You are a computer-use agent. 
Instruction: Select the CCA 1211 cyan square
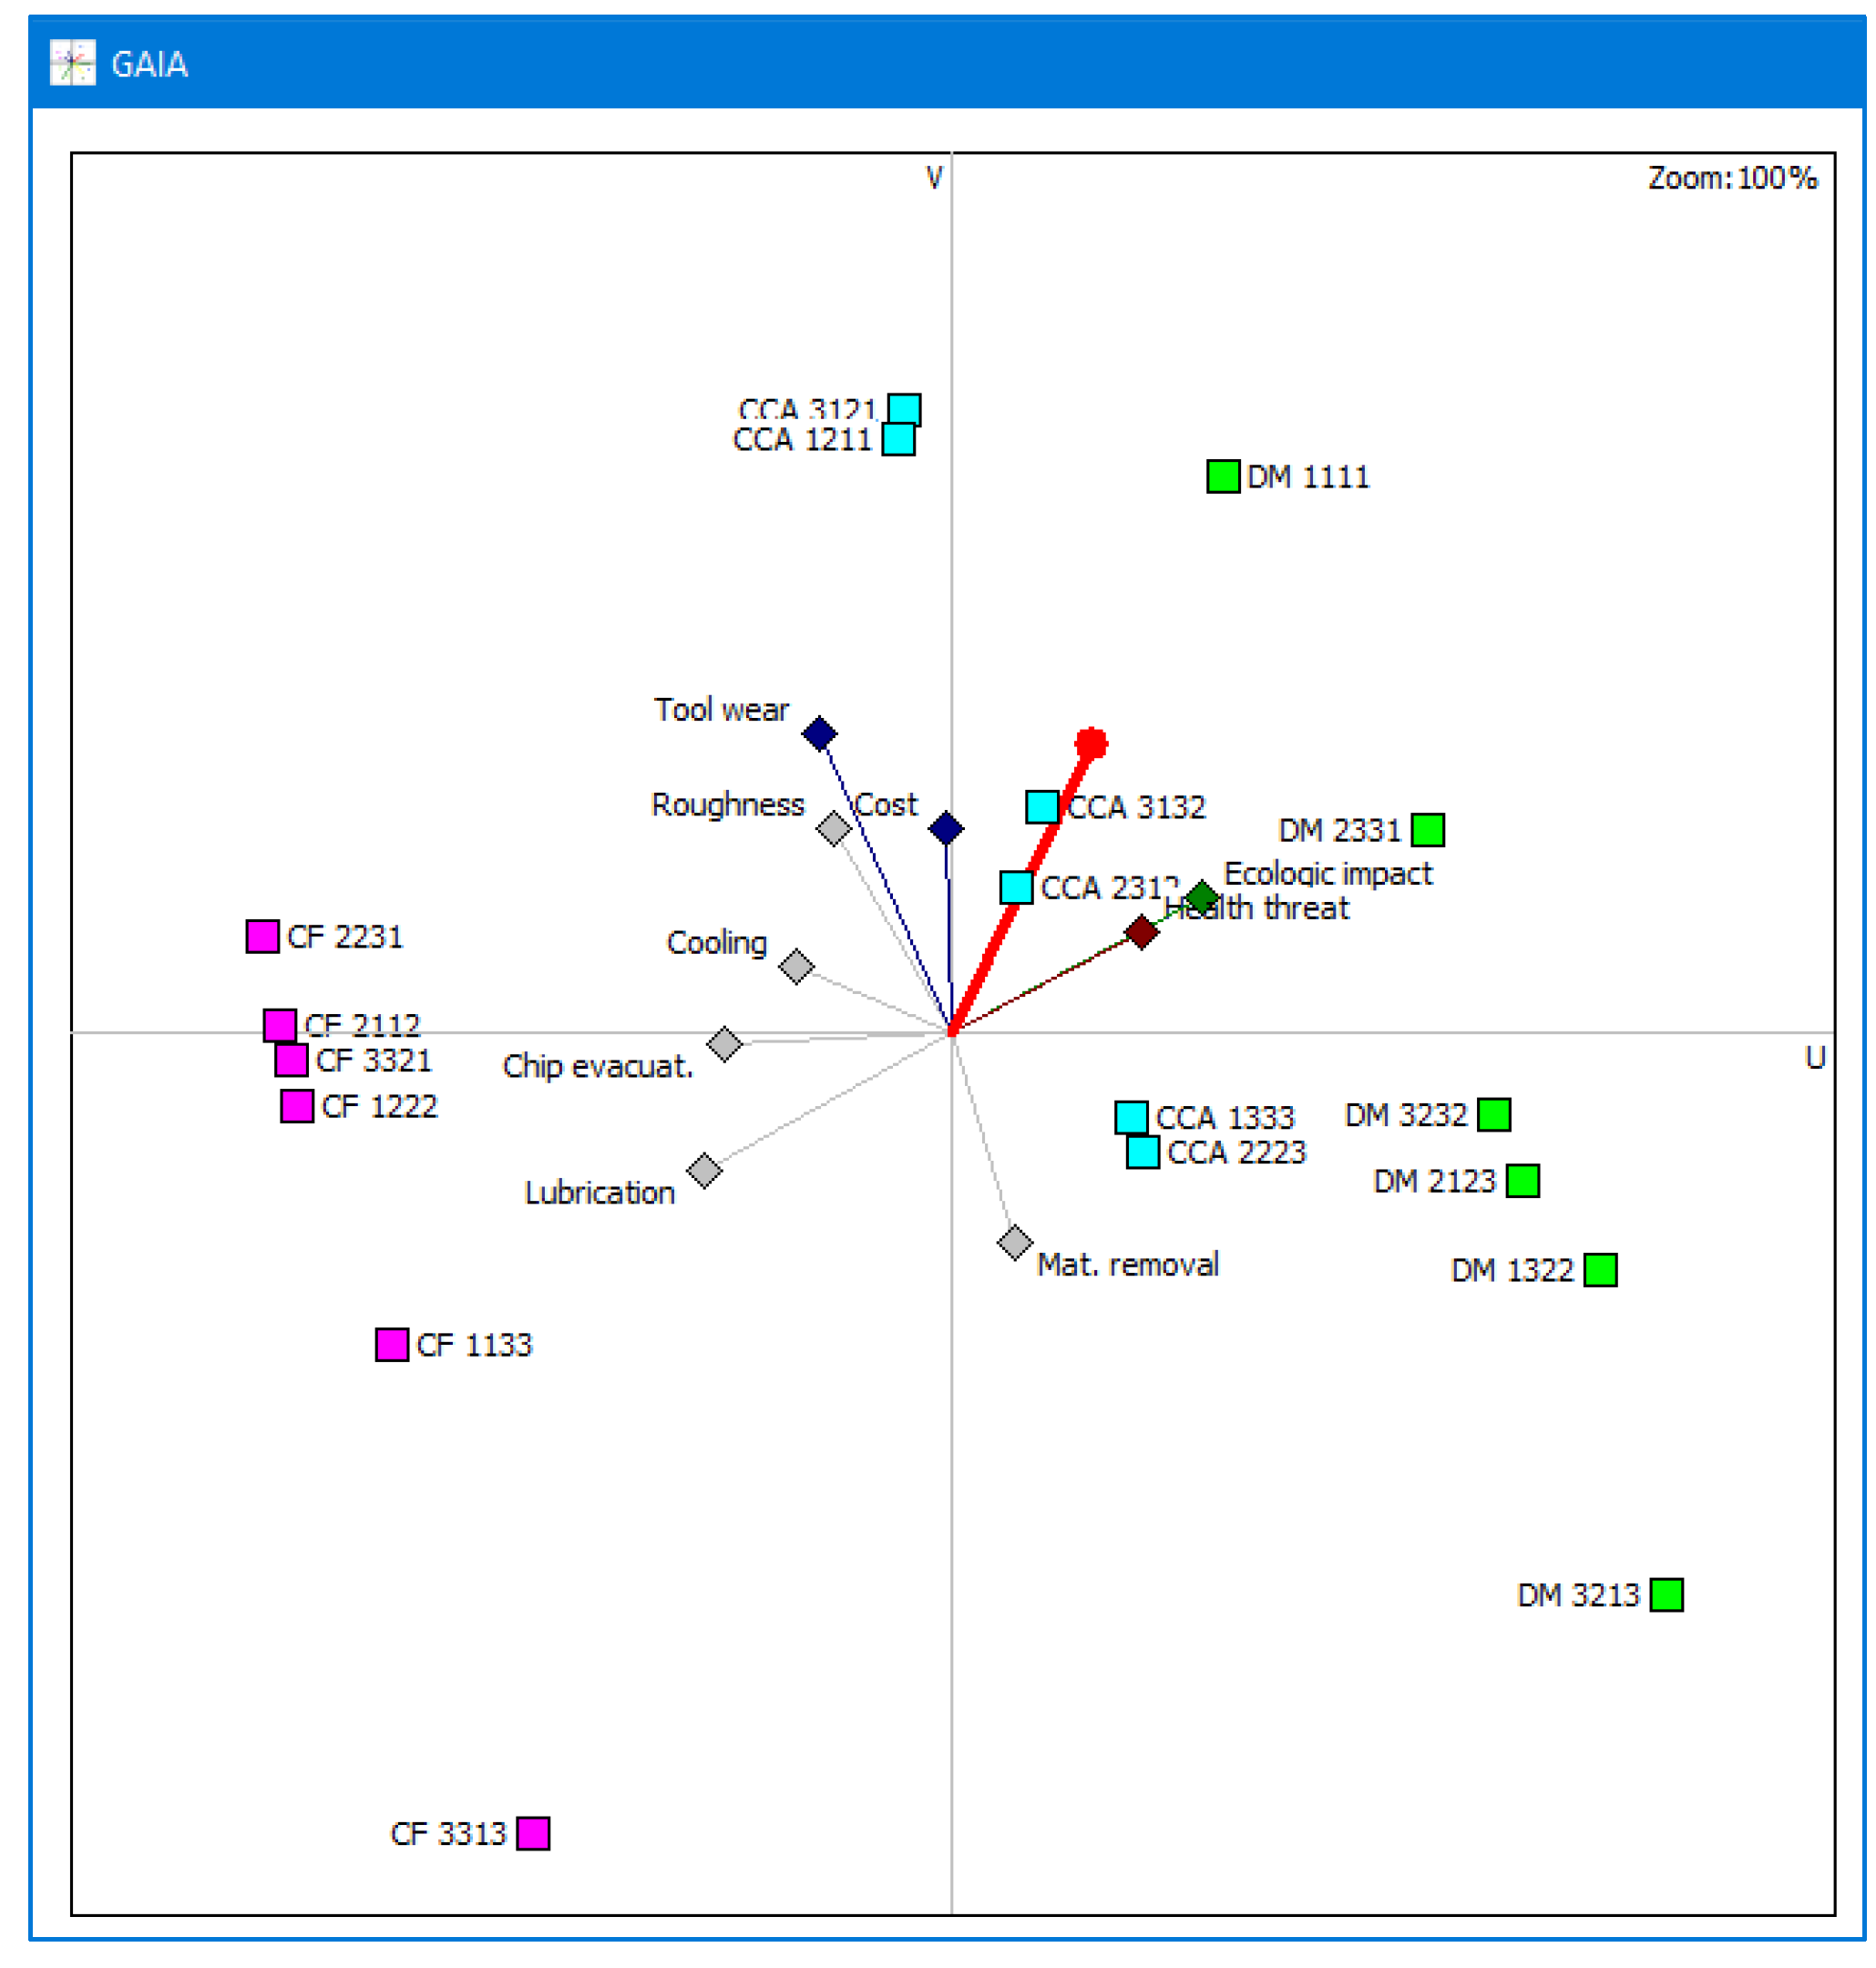[898, 440]
